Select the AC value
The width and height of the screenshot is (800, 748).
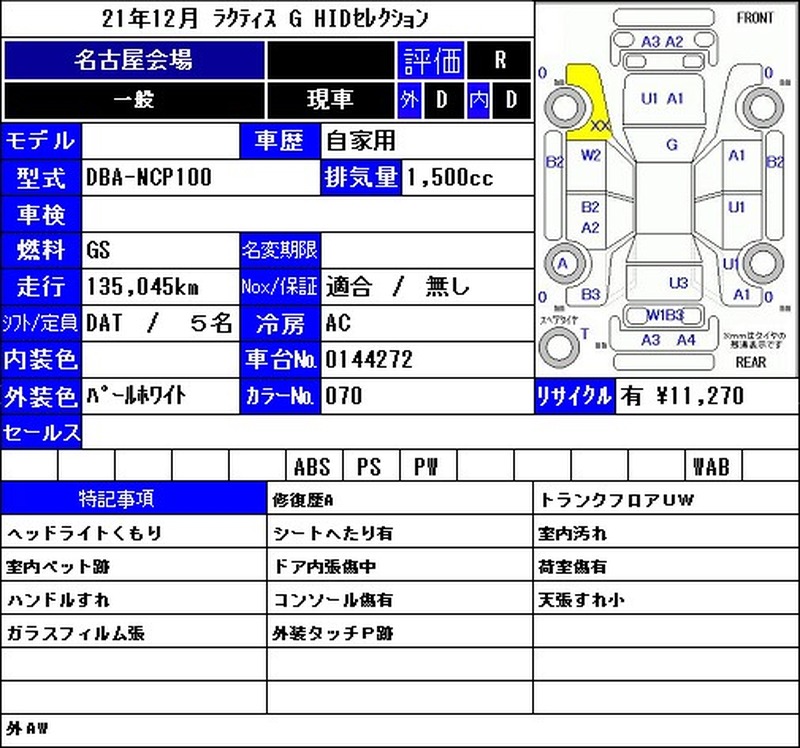pyautogui.click(x=338, y=323)
